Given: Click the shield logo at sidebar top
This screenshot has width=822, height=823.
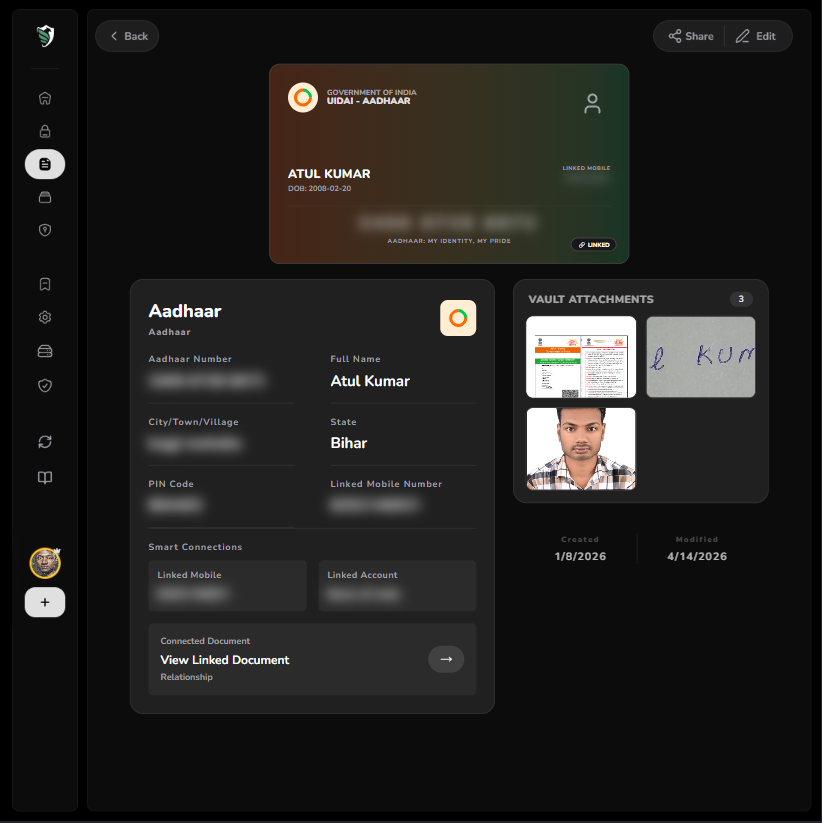Looking at the screenshot, I should [45, 36].
